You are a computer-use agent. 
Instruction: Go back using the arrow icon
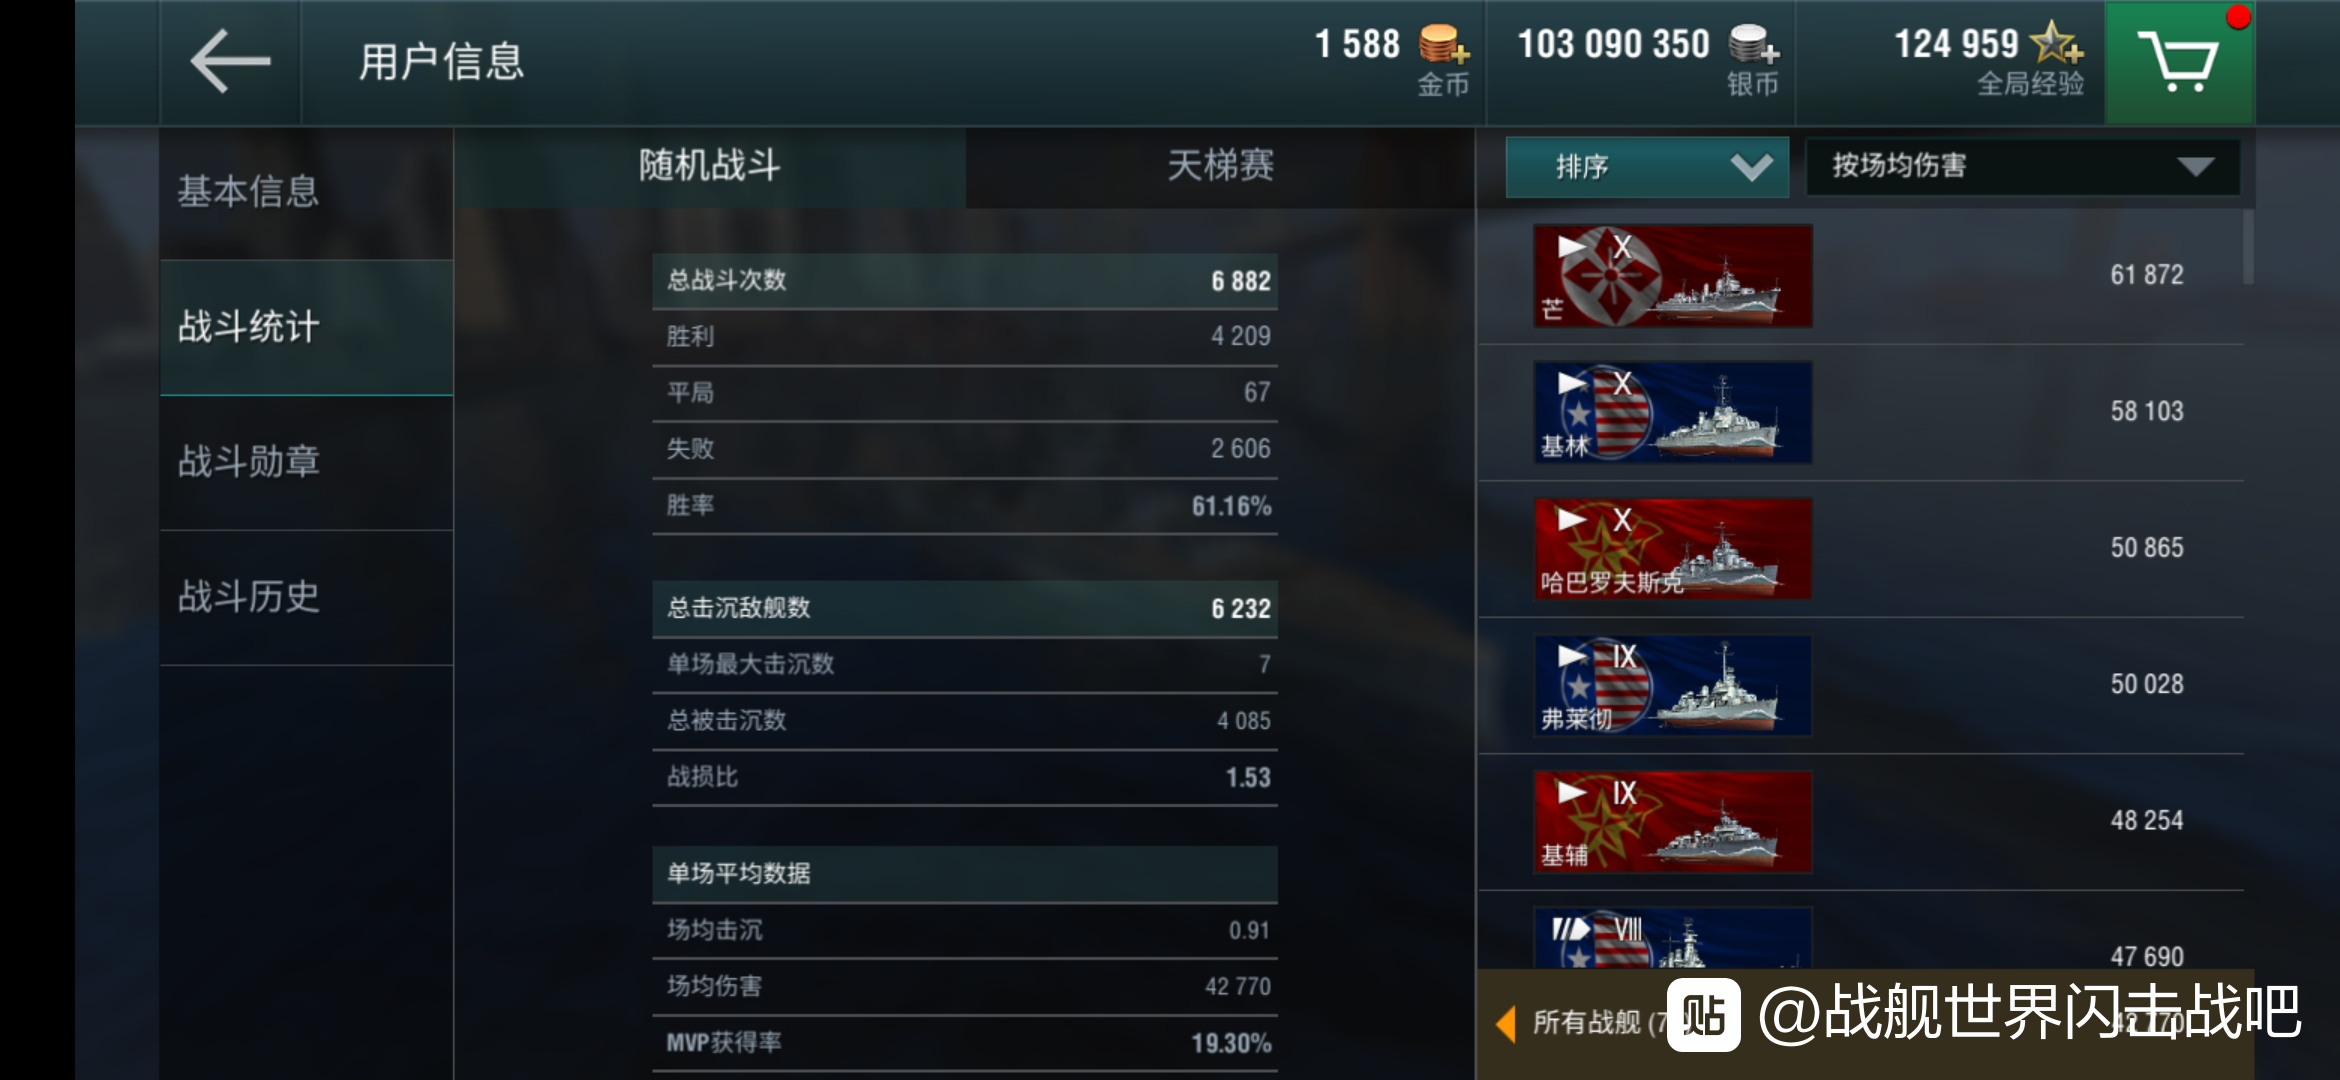click(x=230, y=62)
